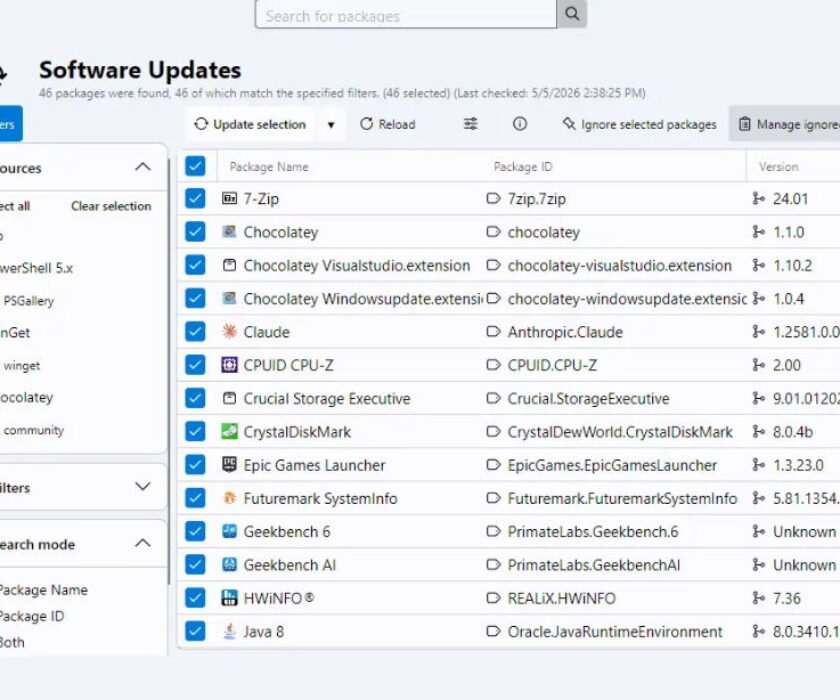Click the Geekbench AI icon
This screenshot has width=840, height=700.
pyautogui.click(x=229, y=564)
